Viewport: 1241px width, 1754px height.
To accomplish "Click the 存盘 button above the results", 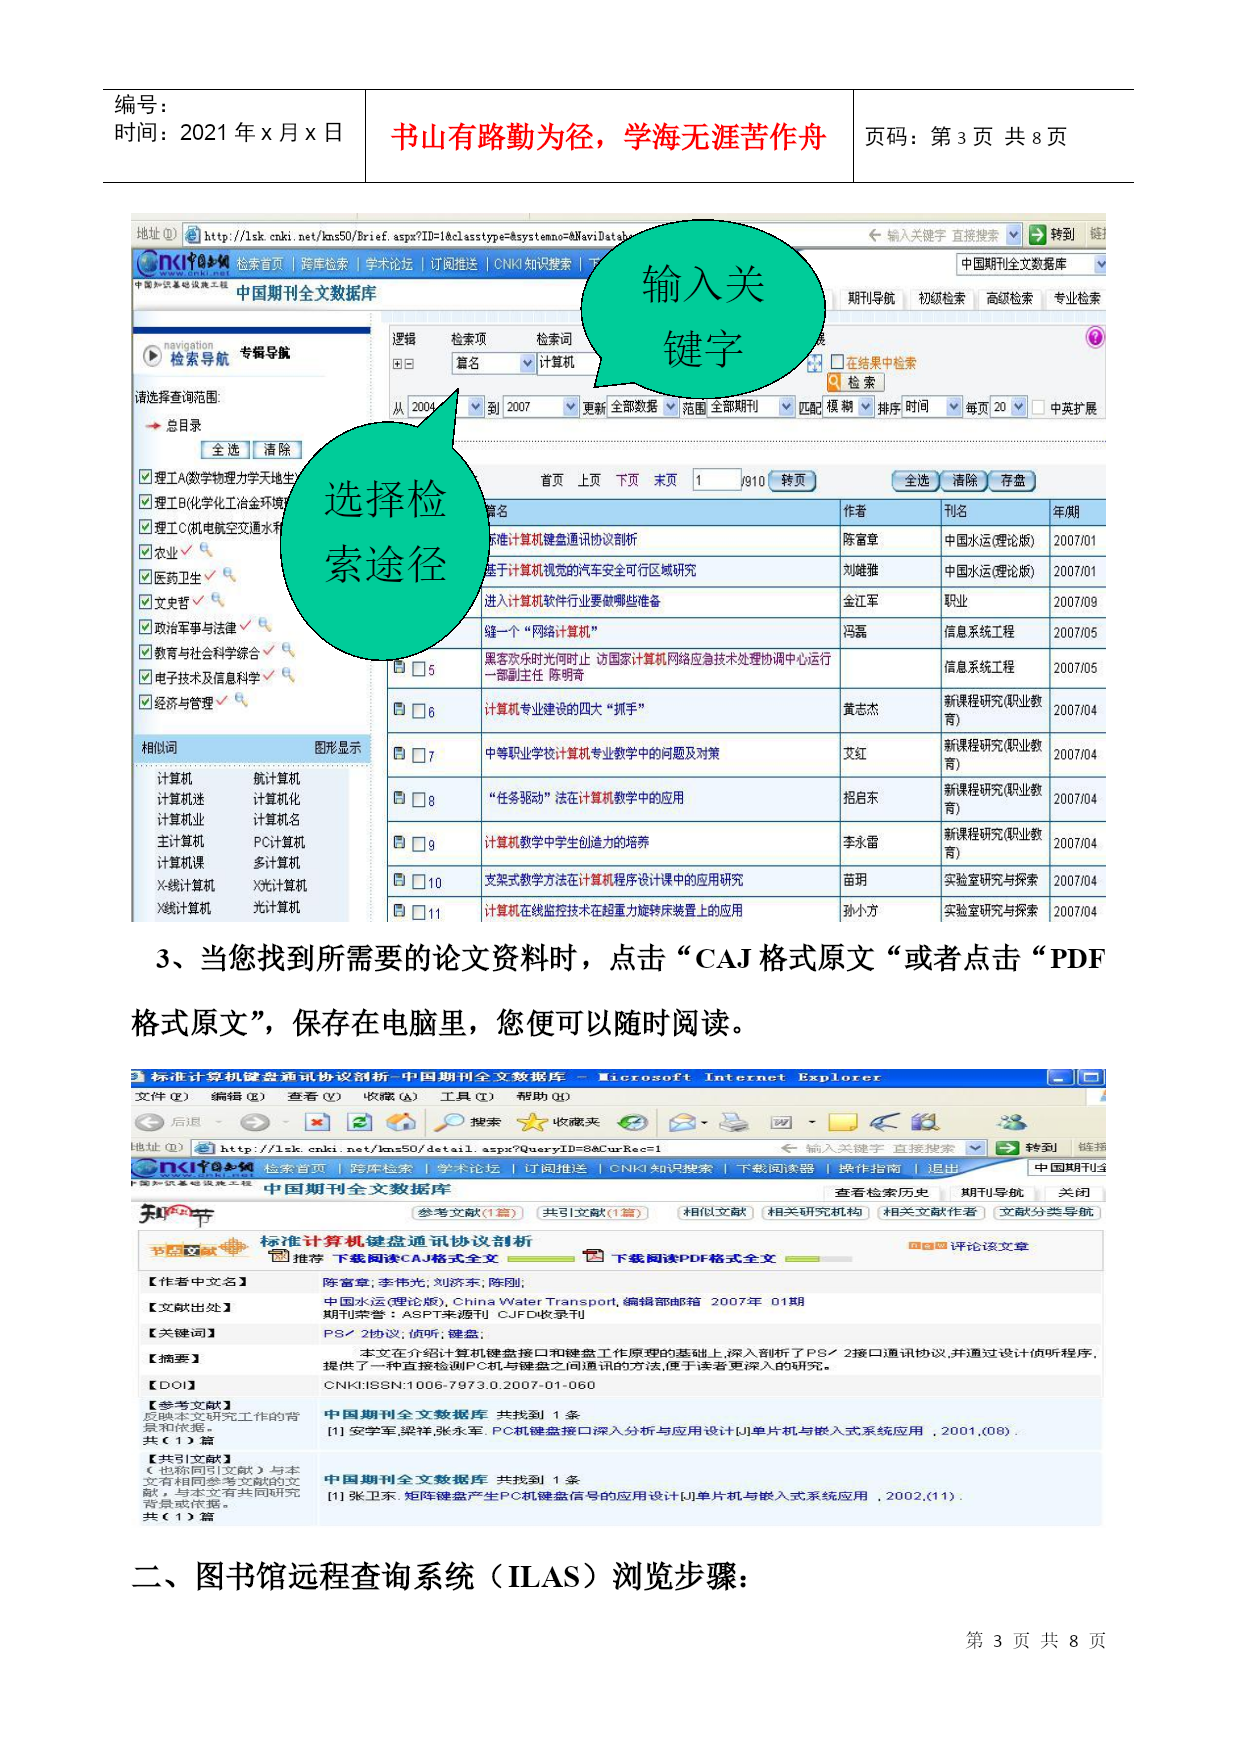I will point(1013,481).
